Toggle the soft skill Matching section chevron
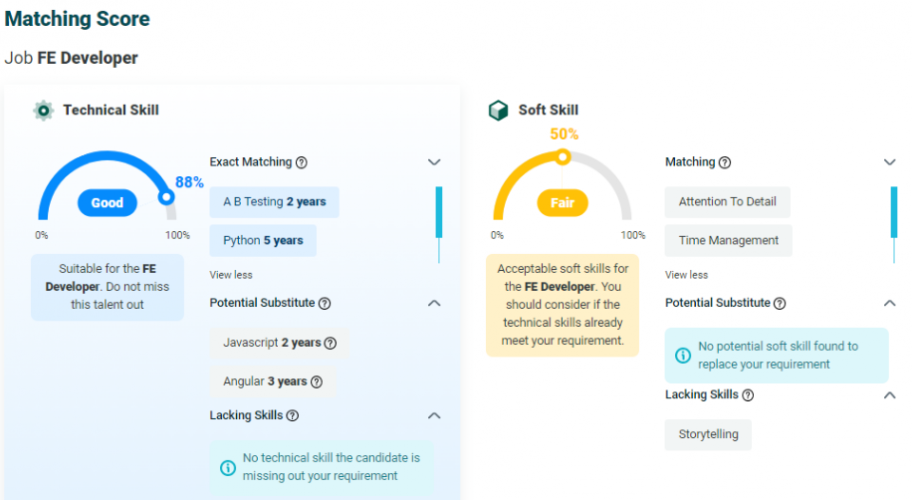 pos(890,162)
